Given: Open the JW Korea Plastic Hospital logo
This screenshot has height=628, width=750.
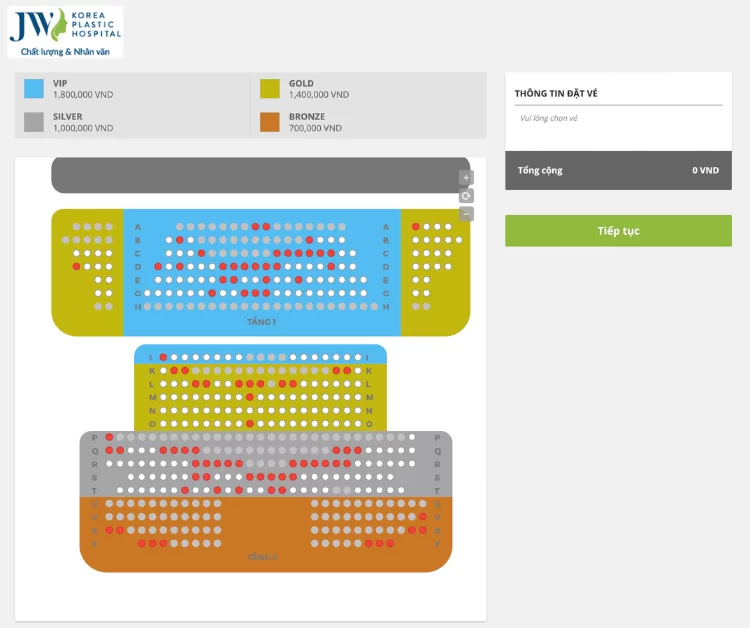Looking at the screenshot, I should click(66, 32).
